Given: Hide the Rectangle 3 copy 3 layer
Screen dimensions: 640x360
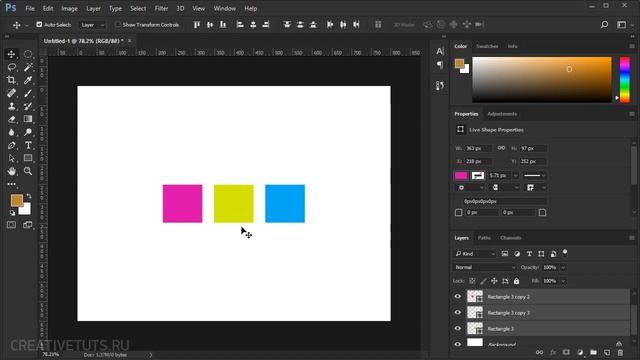Looking at the screenshot, I should 458,313.
